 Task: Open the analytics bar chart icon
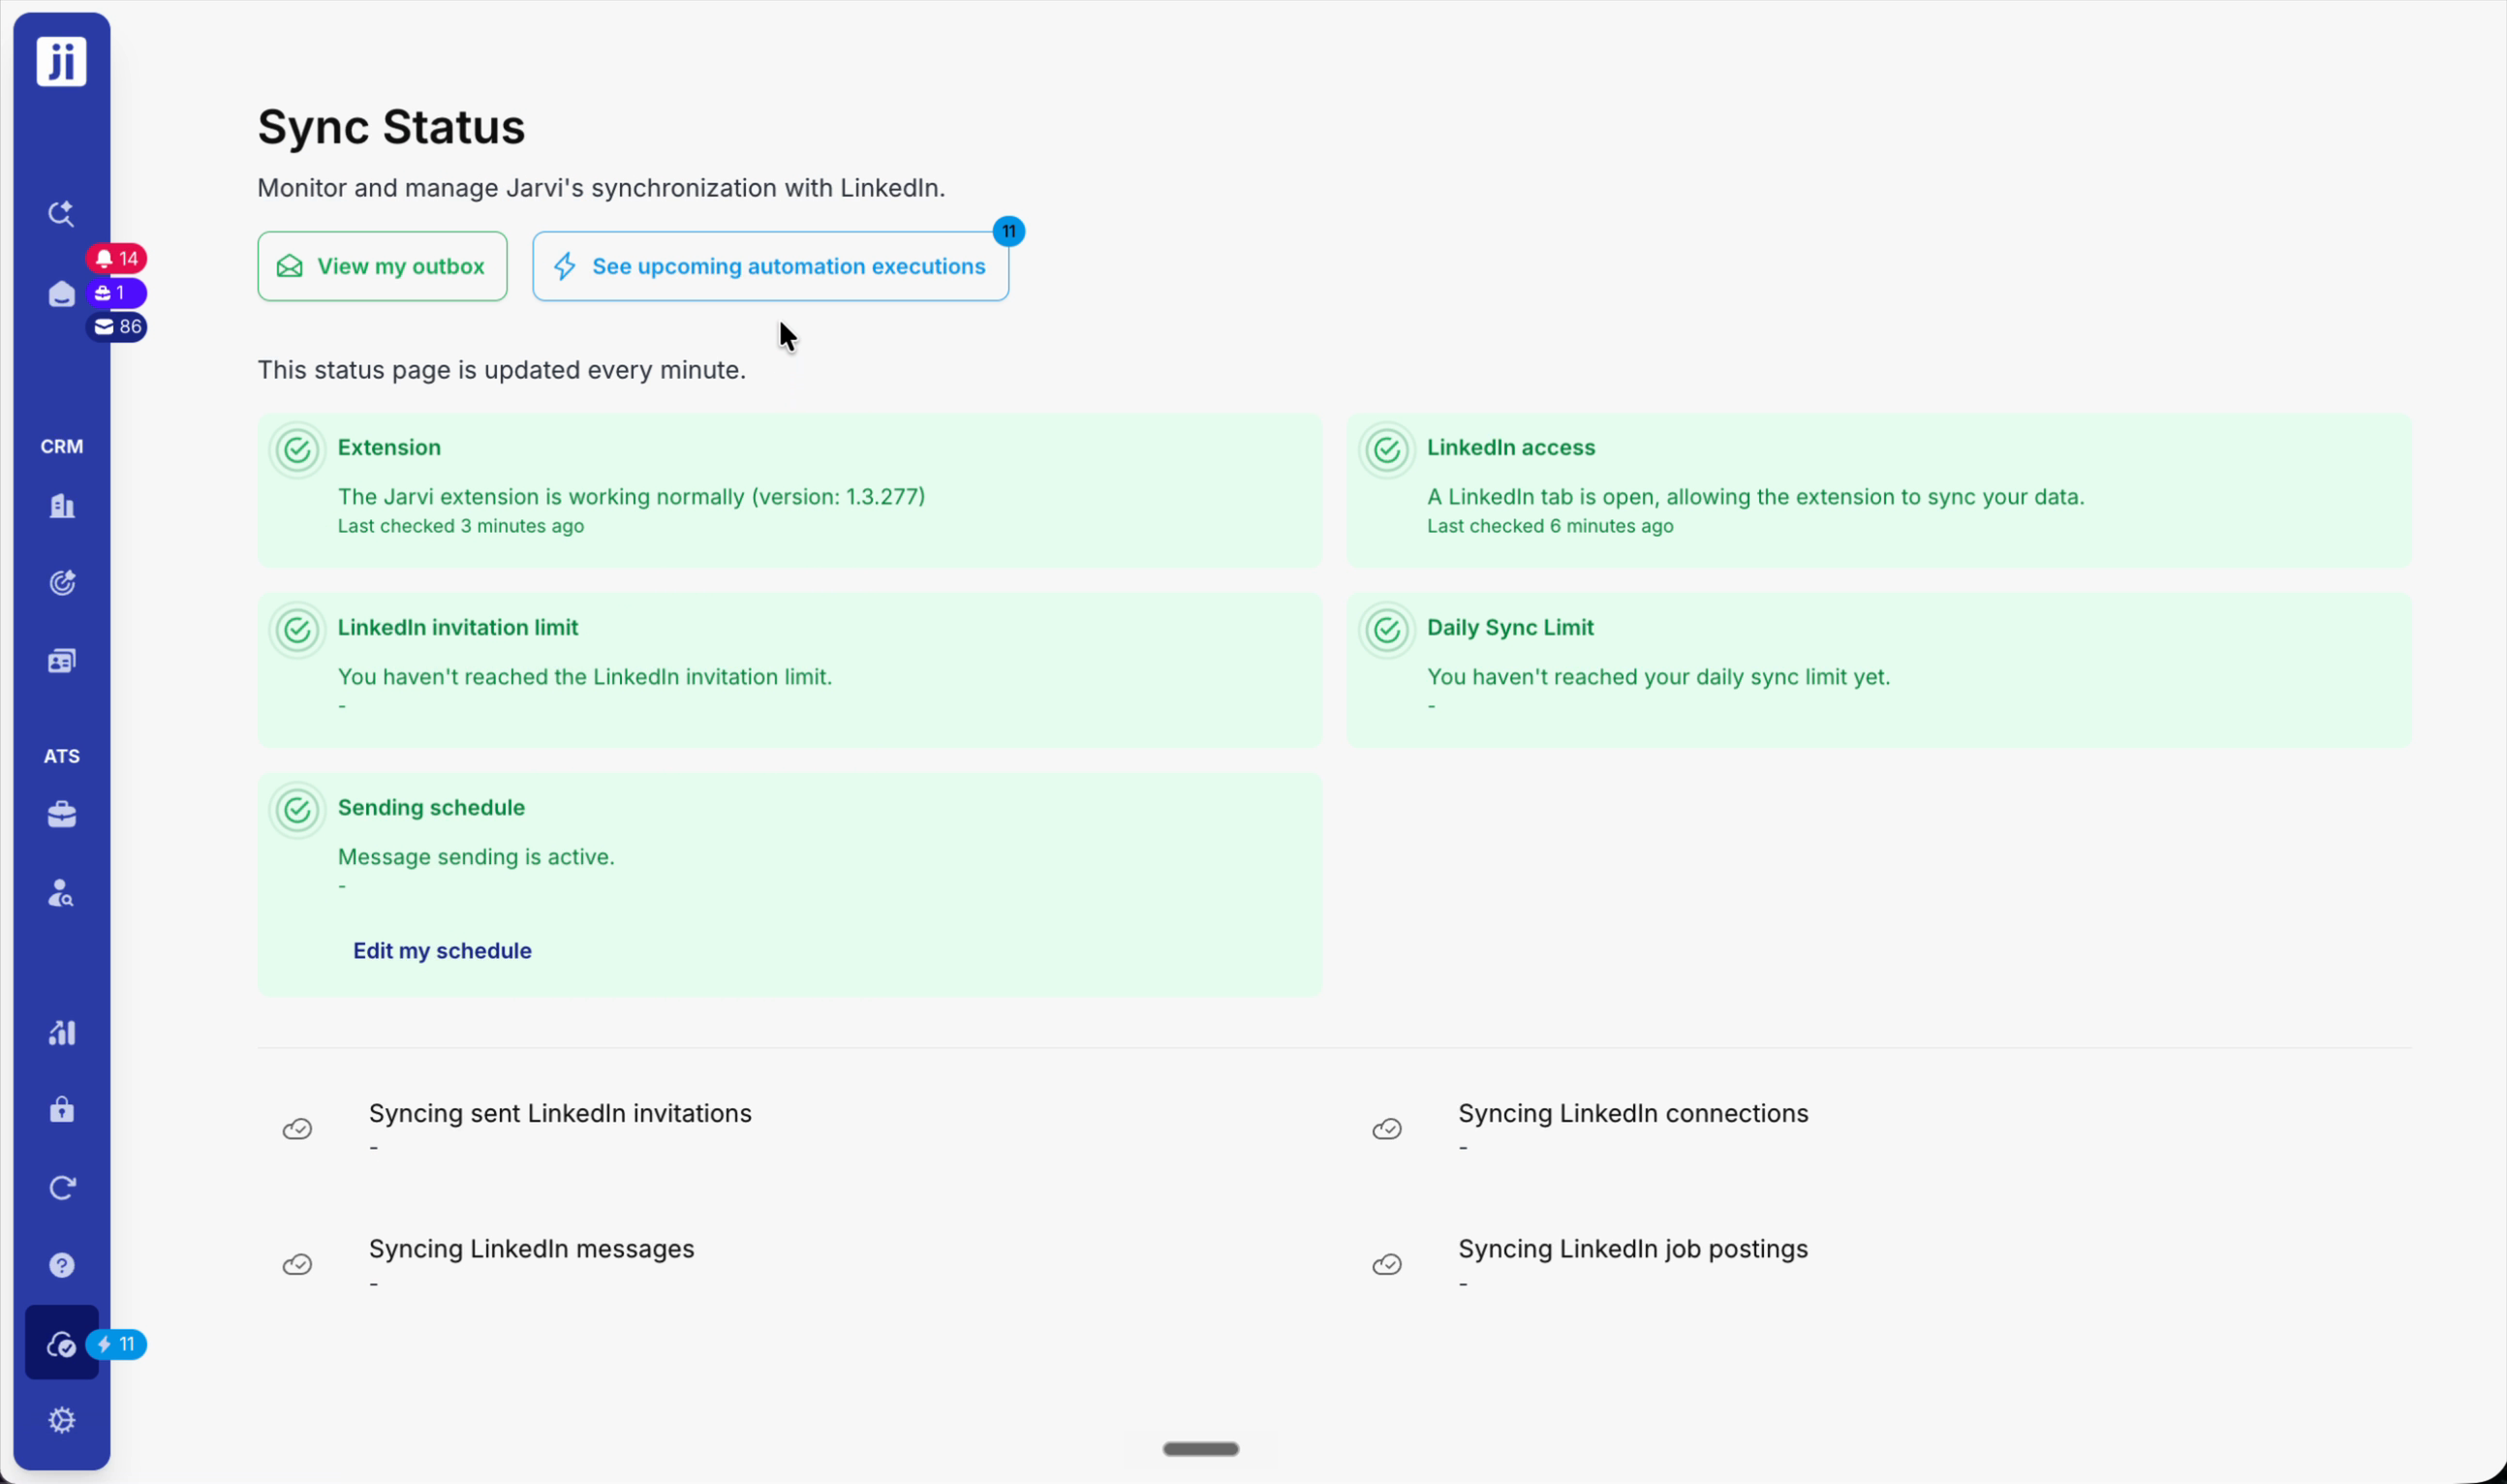point(62,1032)
